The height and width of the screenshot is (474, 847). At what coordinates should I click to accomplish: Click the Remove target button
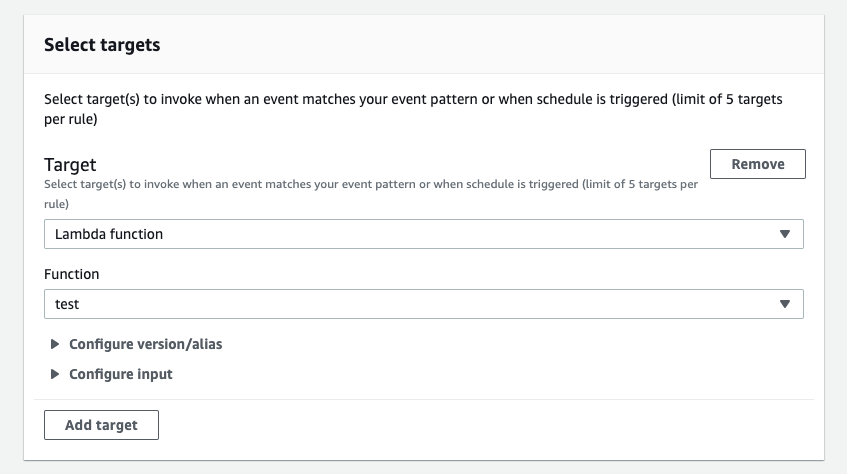point(757,164)
